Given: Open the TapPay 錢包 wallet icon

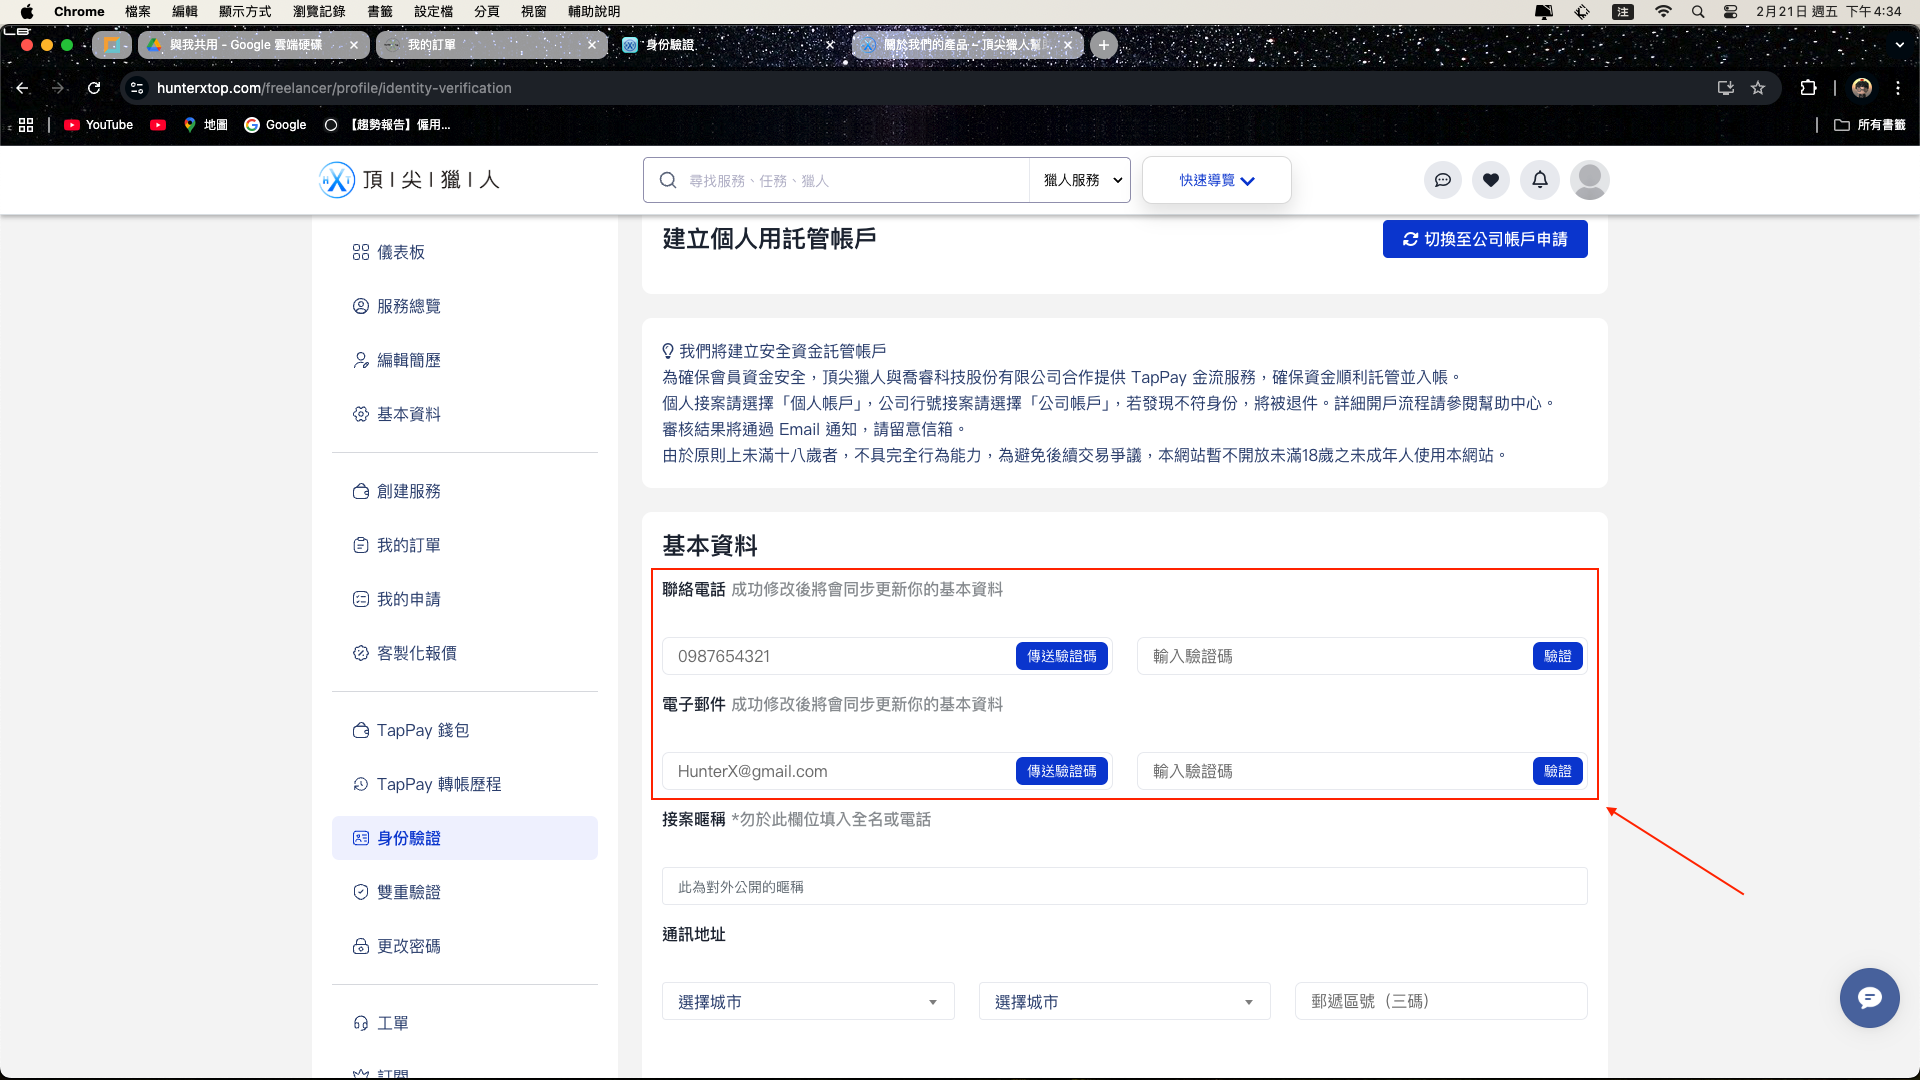Looking at the screenshot, I should (361, 730).
